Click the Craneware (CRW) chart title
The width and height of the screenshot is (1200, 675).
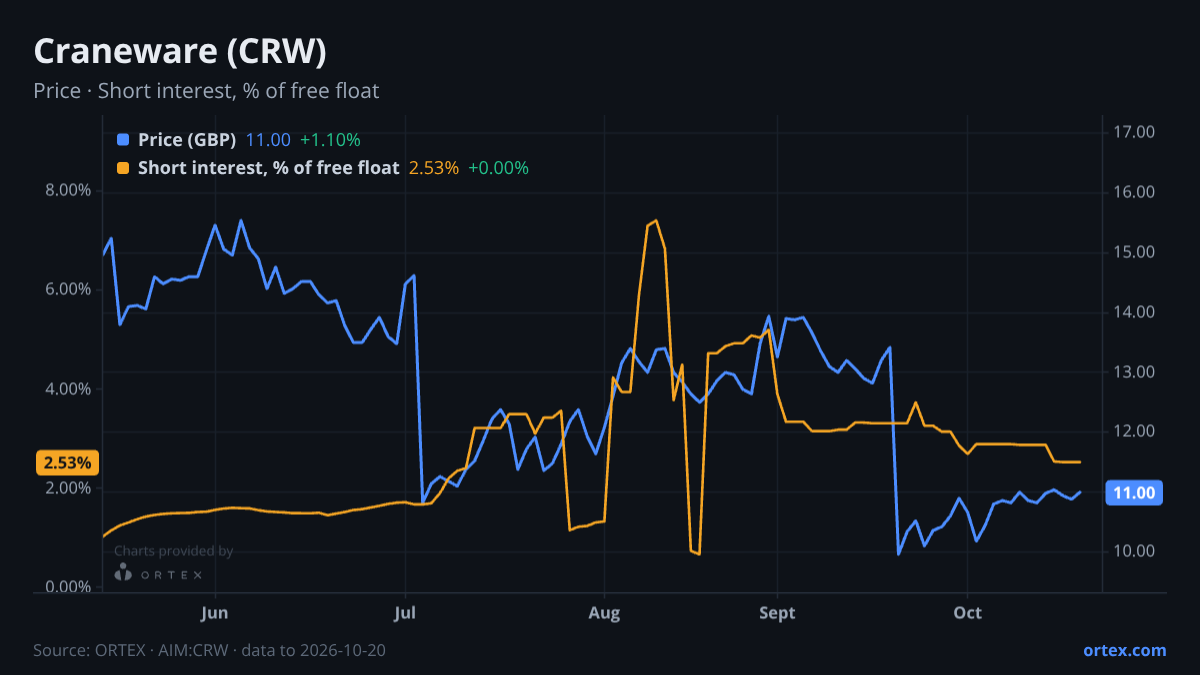[180, 51]
